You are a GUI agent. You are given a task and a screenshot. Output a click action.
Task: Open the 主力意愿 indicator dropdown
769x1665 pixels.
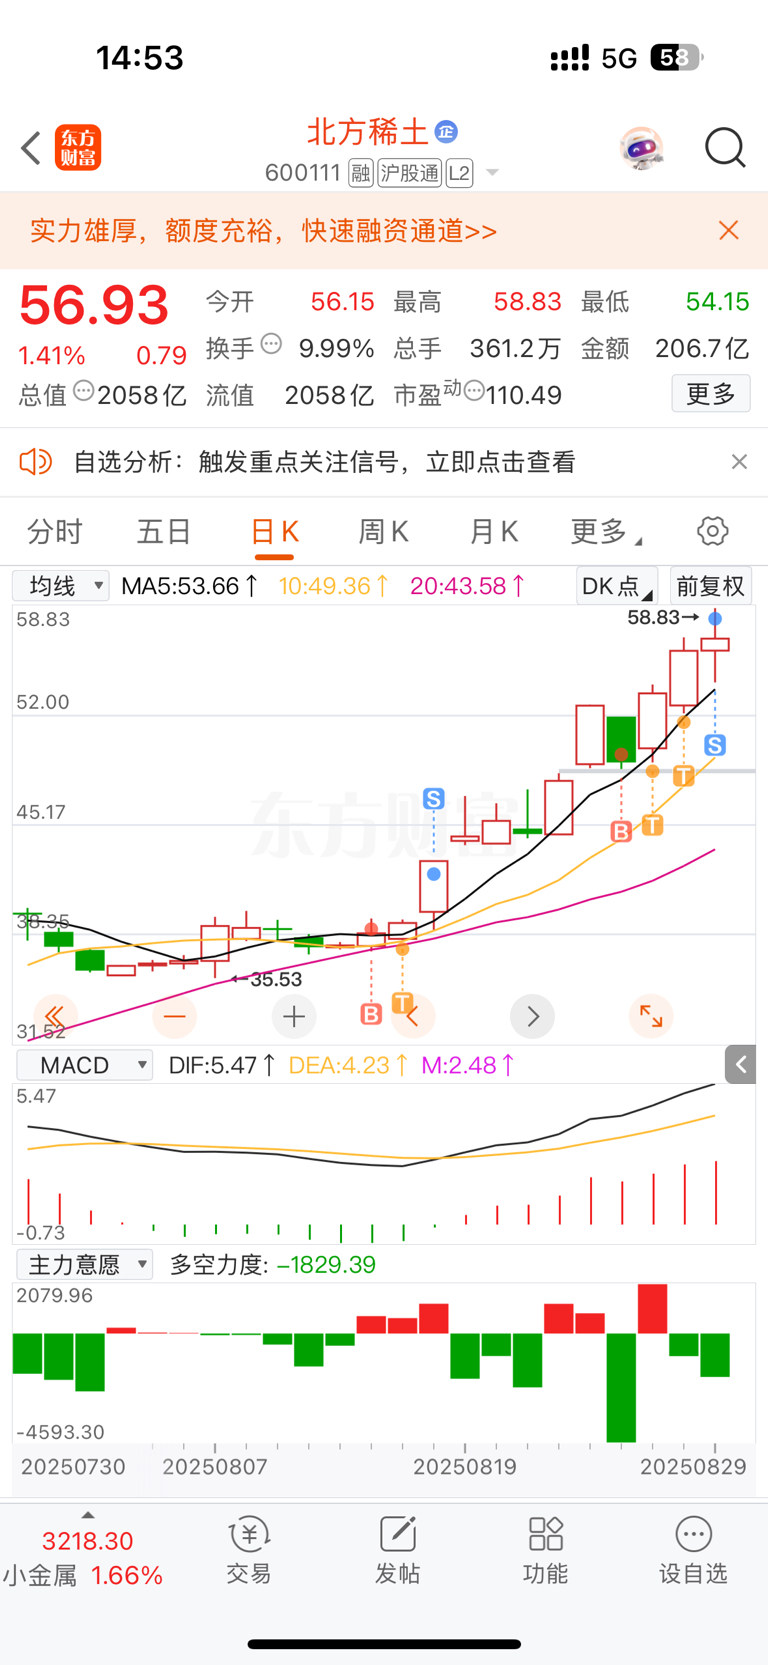coord(85,1265)
